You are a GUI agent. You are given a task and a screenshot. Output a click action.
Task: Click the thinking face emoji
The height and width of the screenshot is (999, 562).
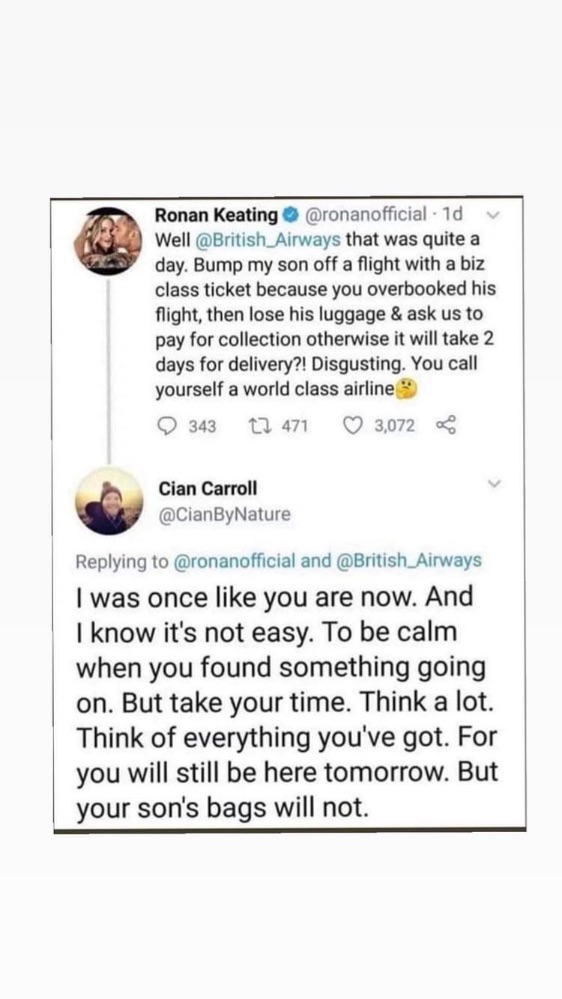coord(405,387)
